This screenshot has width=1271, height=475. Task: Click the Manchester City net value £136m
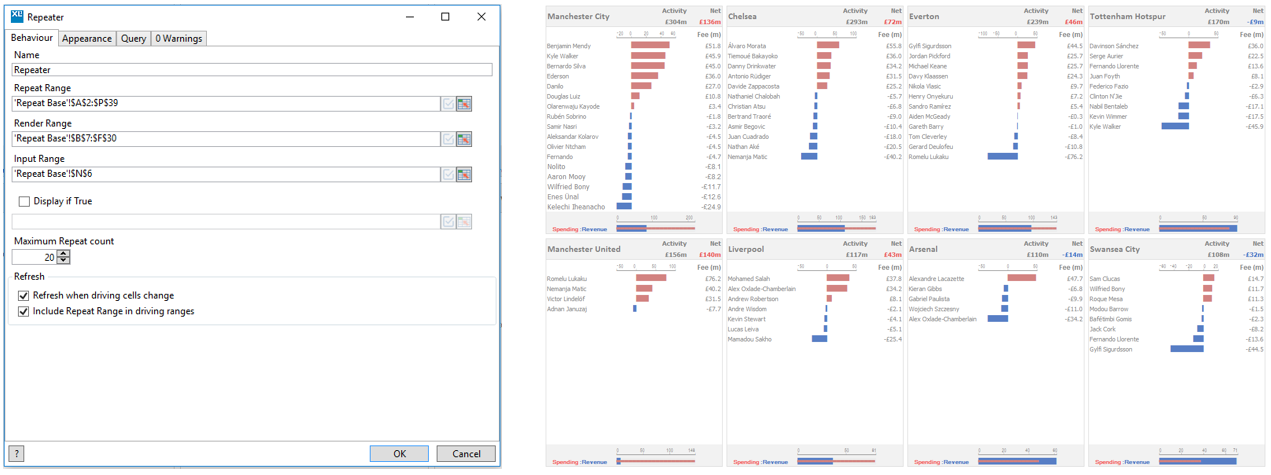pos(709,21)
